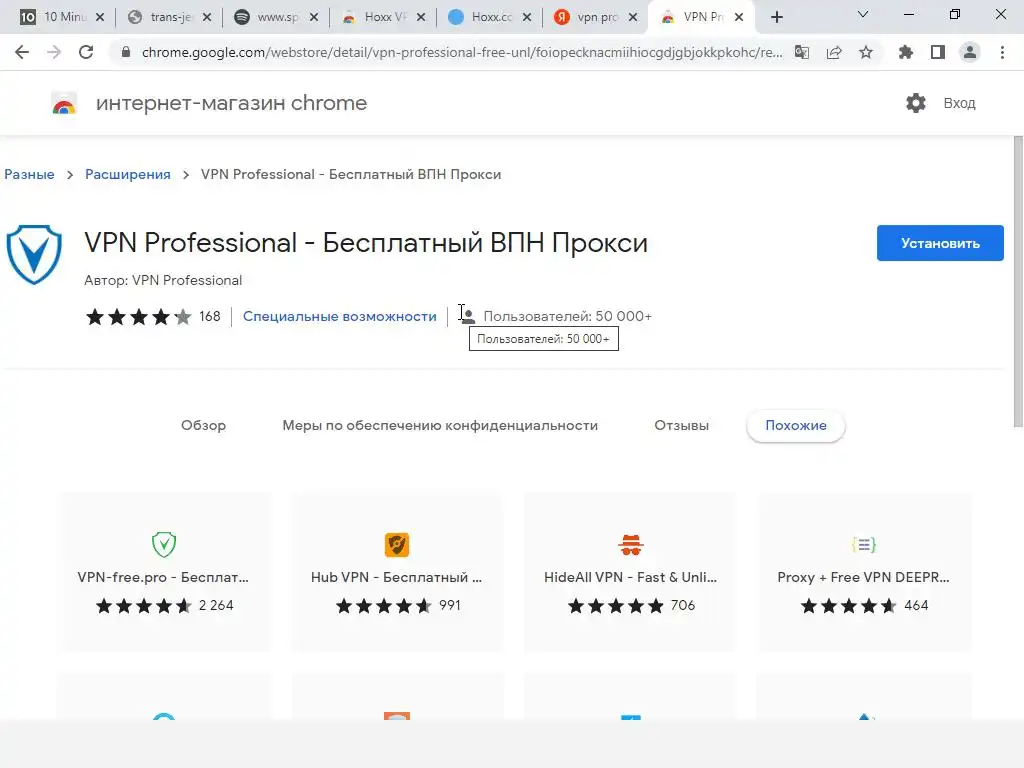Click the 464 rating count

tap(916, 605)
